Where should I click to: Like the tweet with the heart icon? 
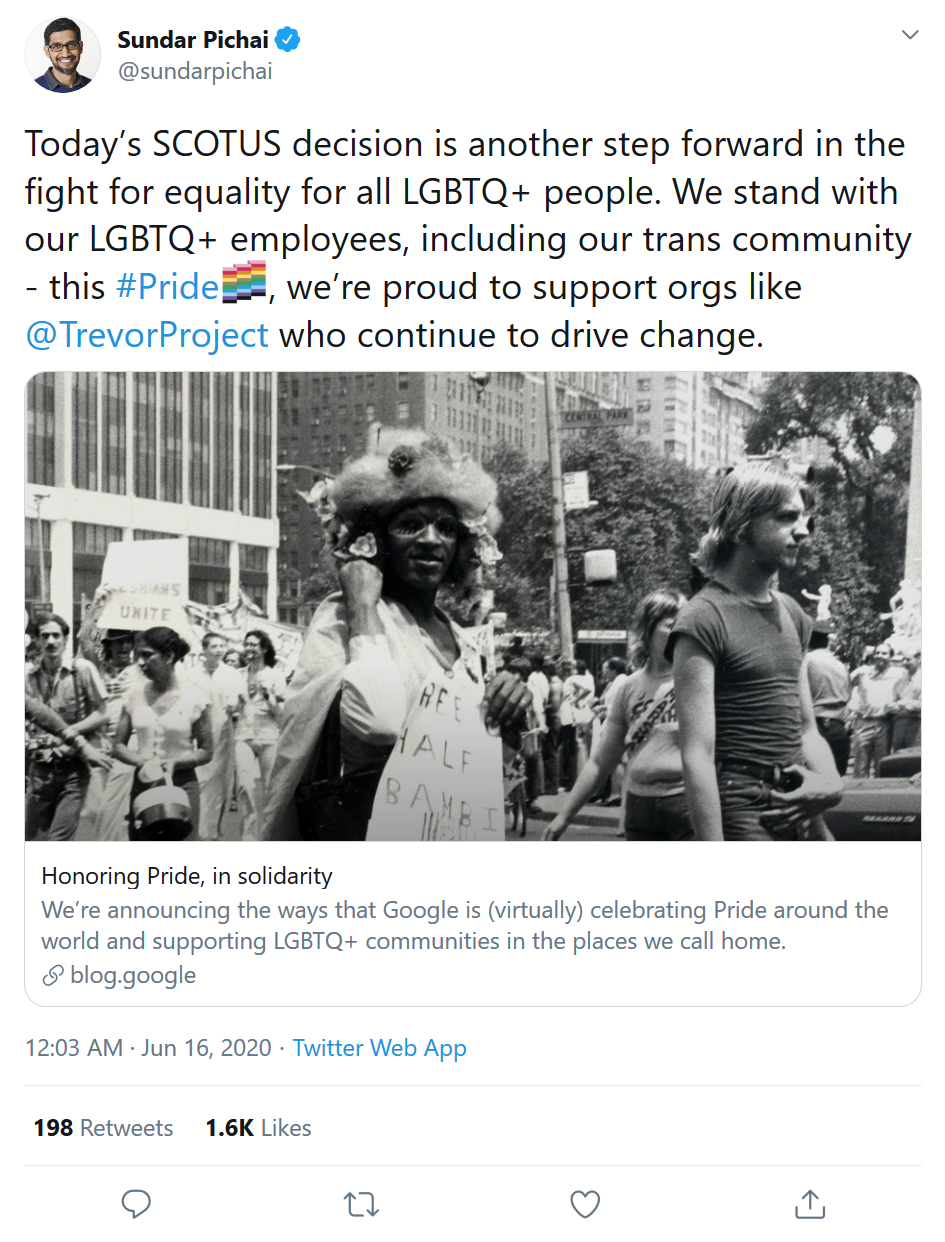pos(585,1204)
